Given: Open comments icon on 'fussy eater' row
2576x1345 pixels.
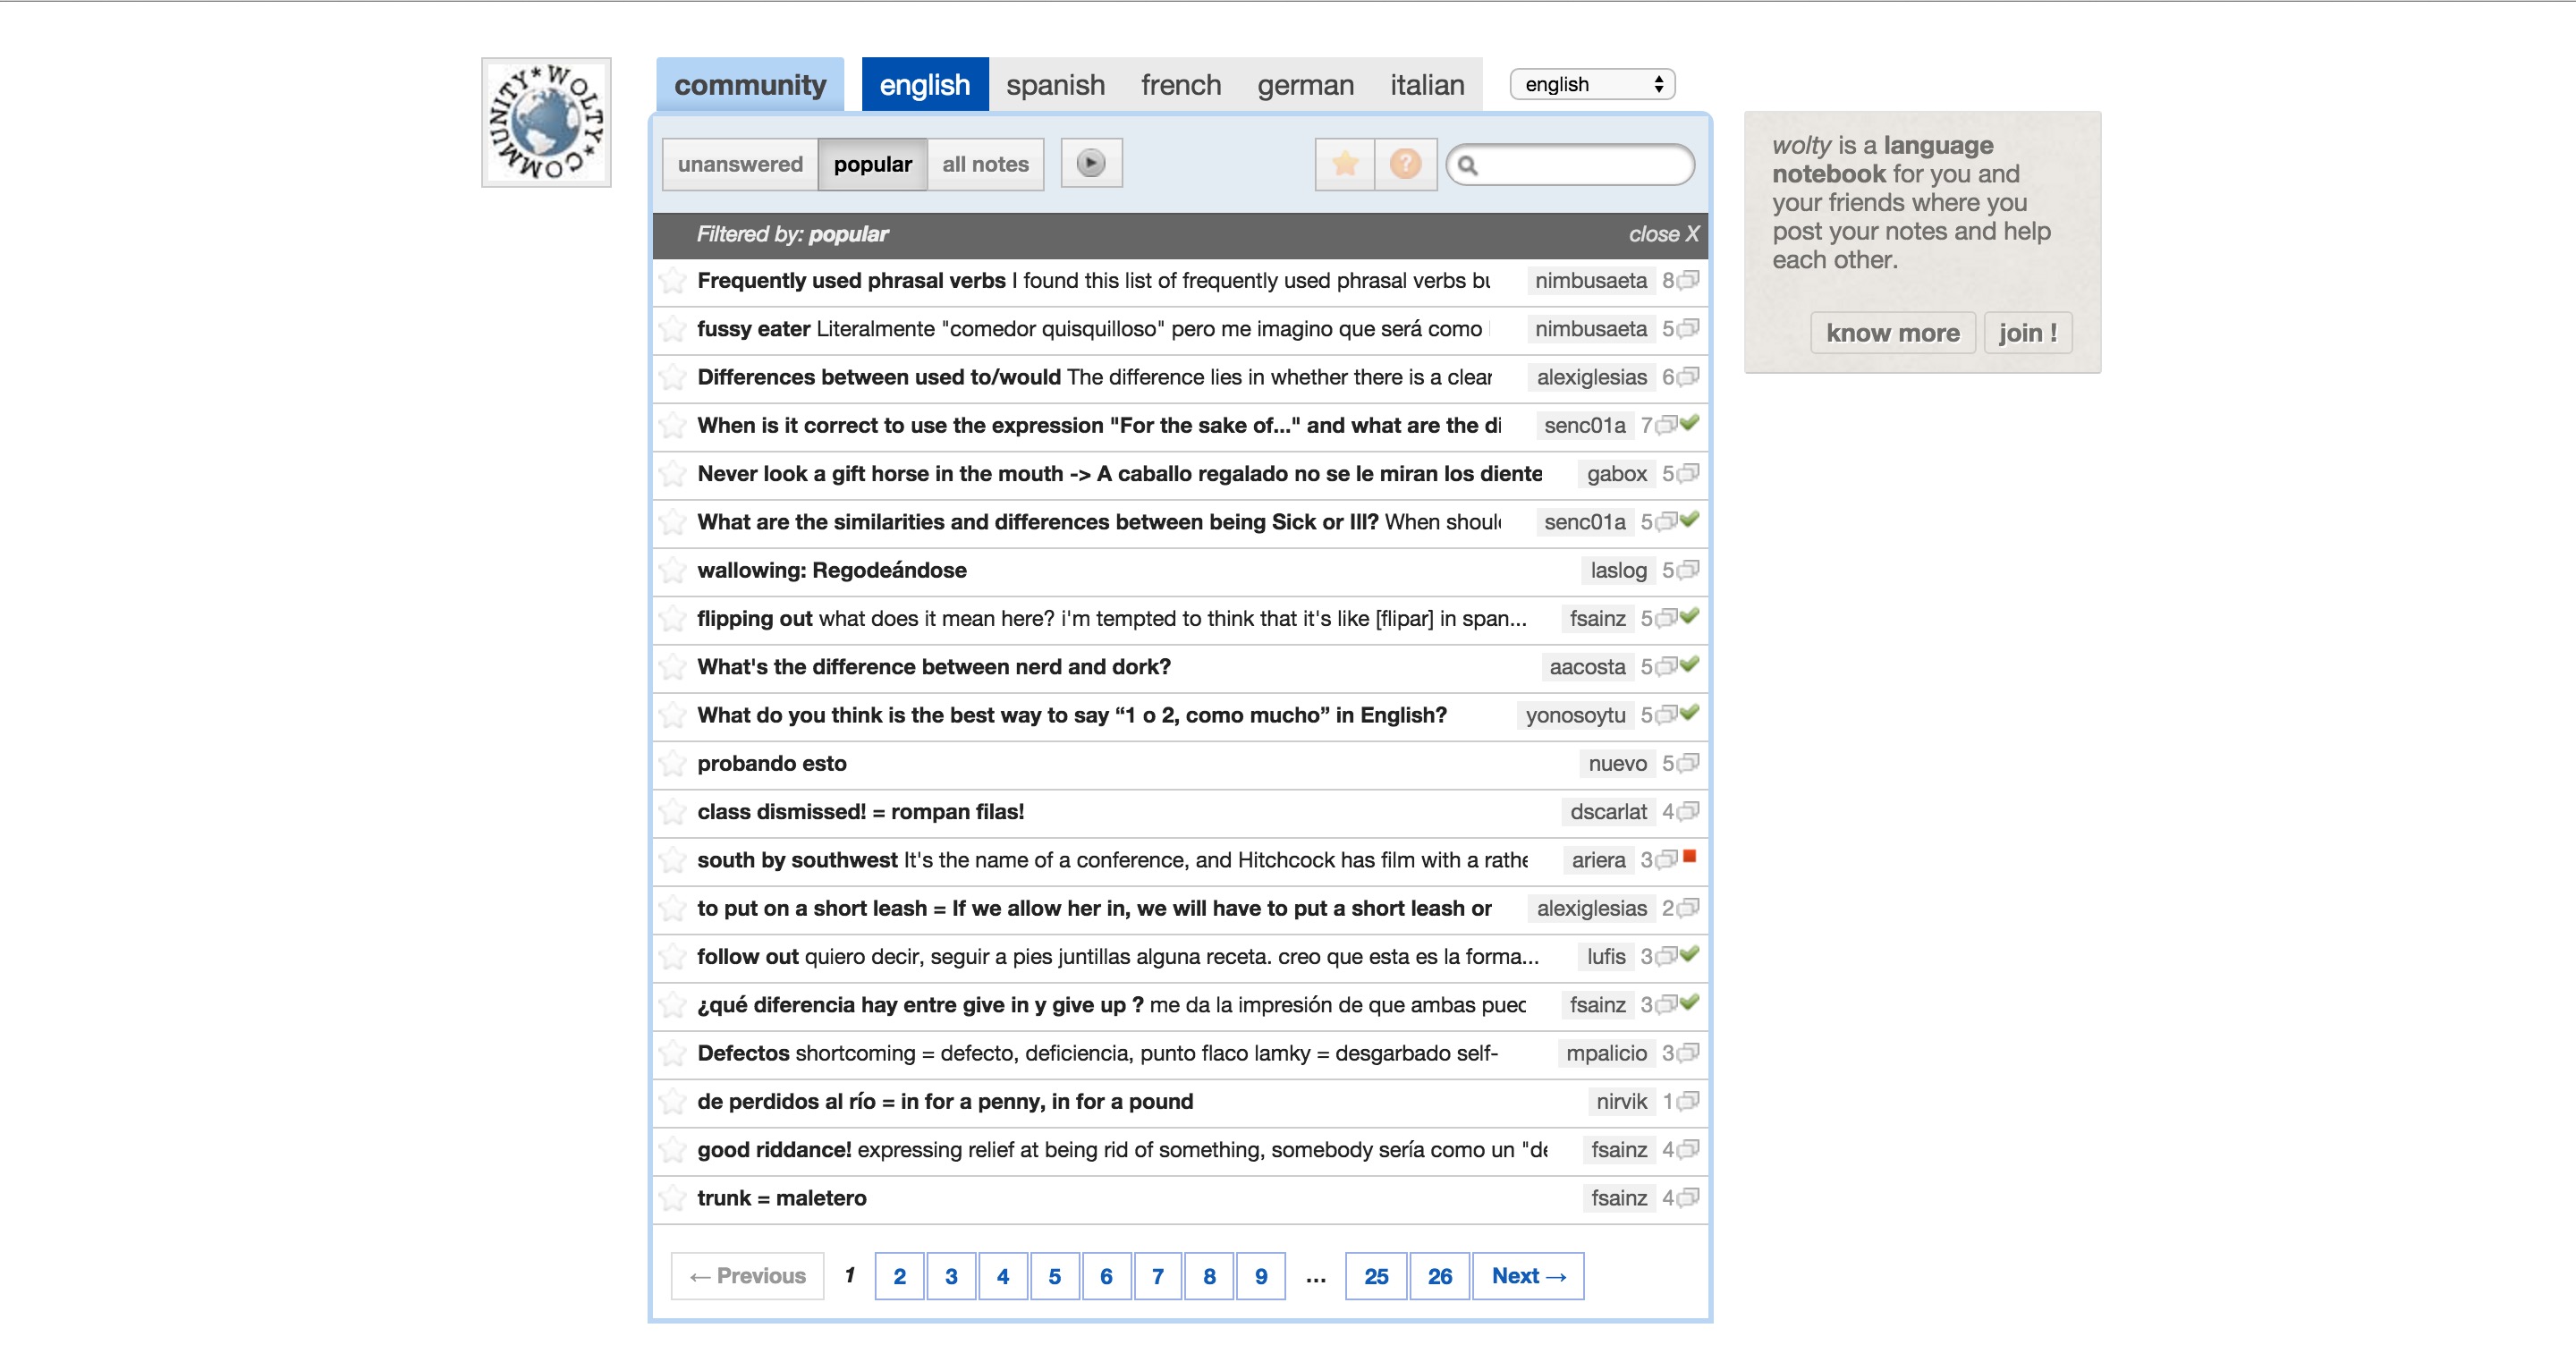Looking at the screenshot, I should click(1688, 328).
